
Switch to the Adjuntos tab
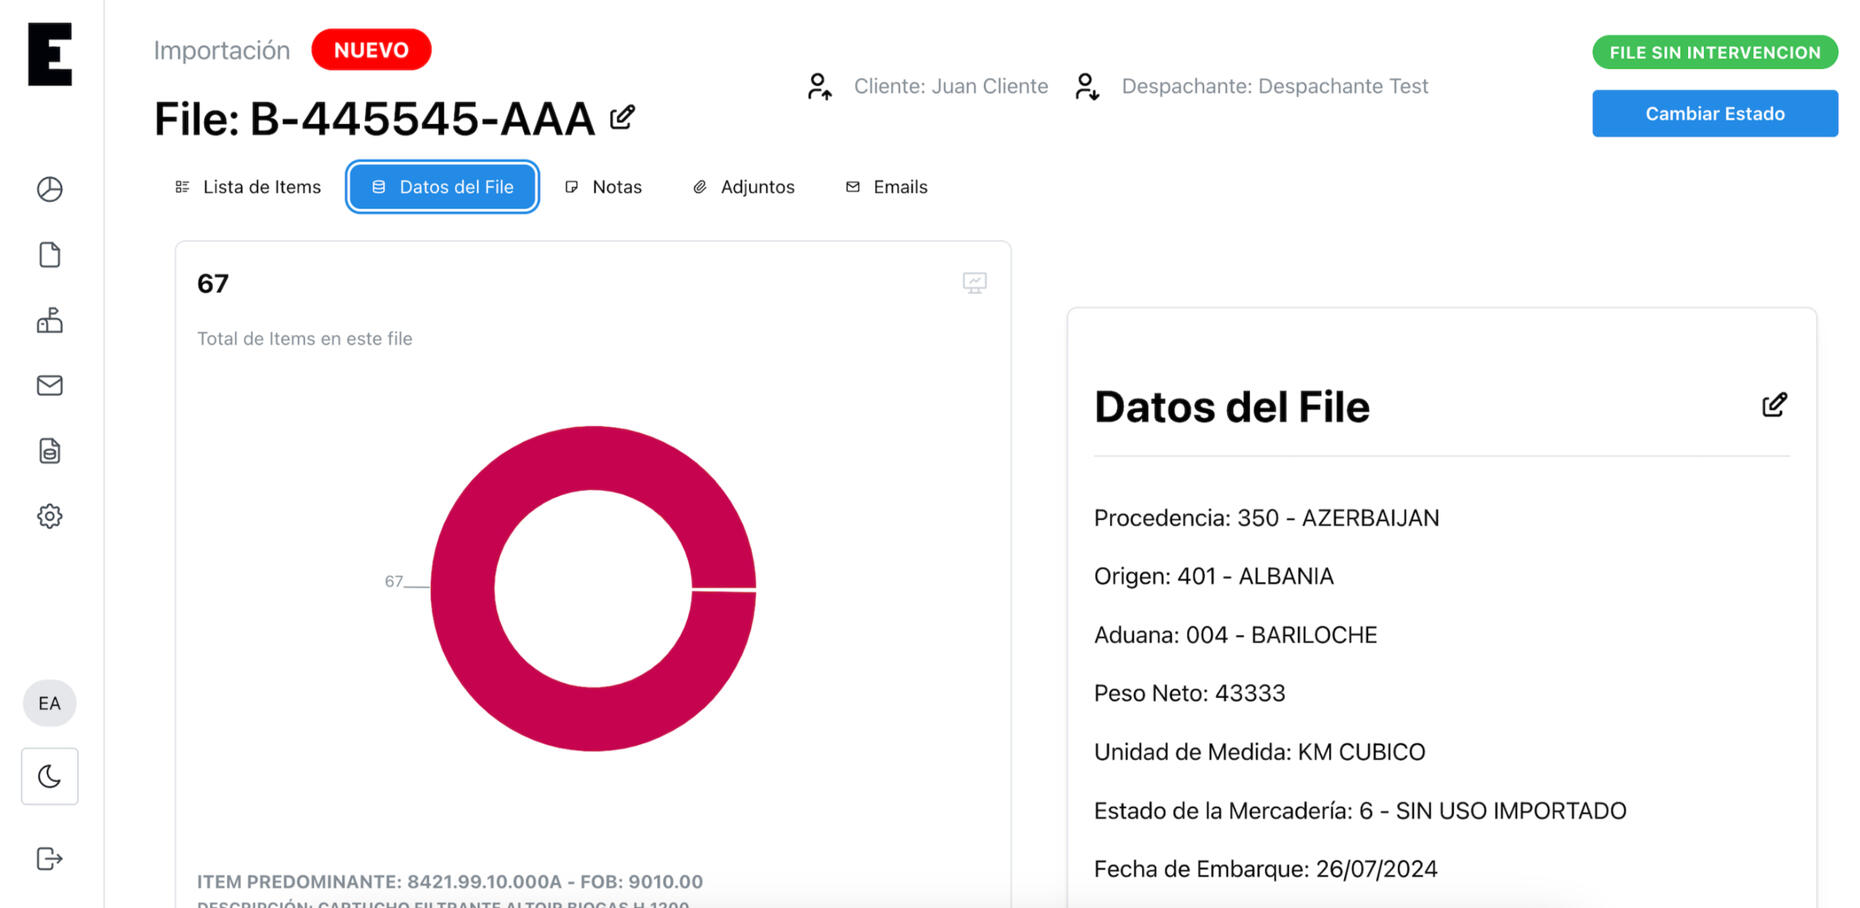[x=743, y=186]
